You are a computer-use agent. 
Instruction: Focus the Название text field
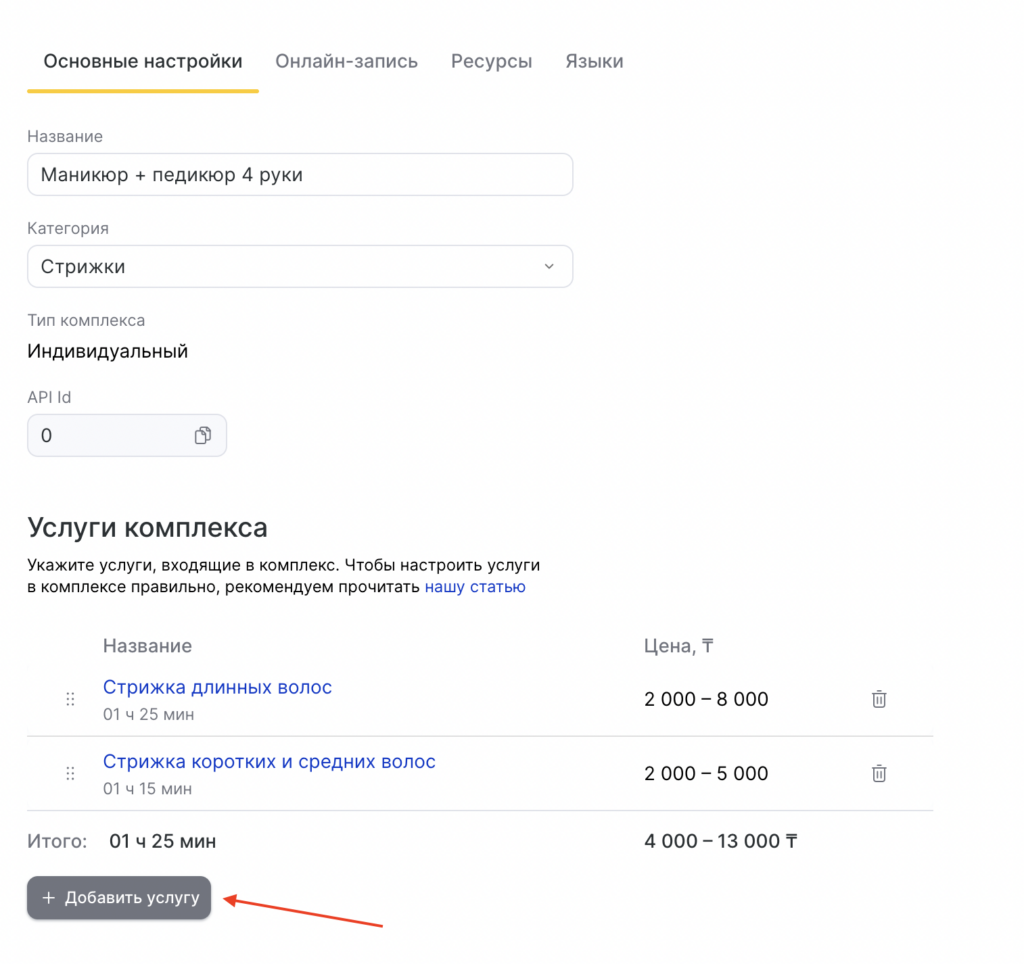coord(300,175)
